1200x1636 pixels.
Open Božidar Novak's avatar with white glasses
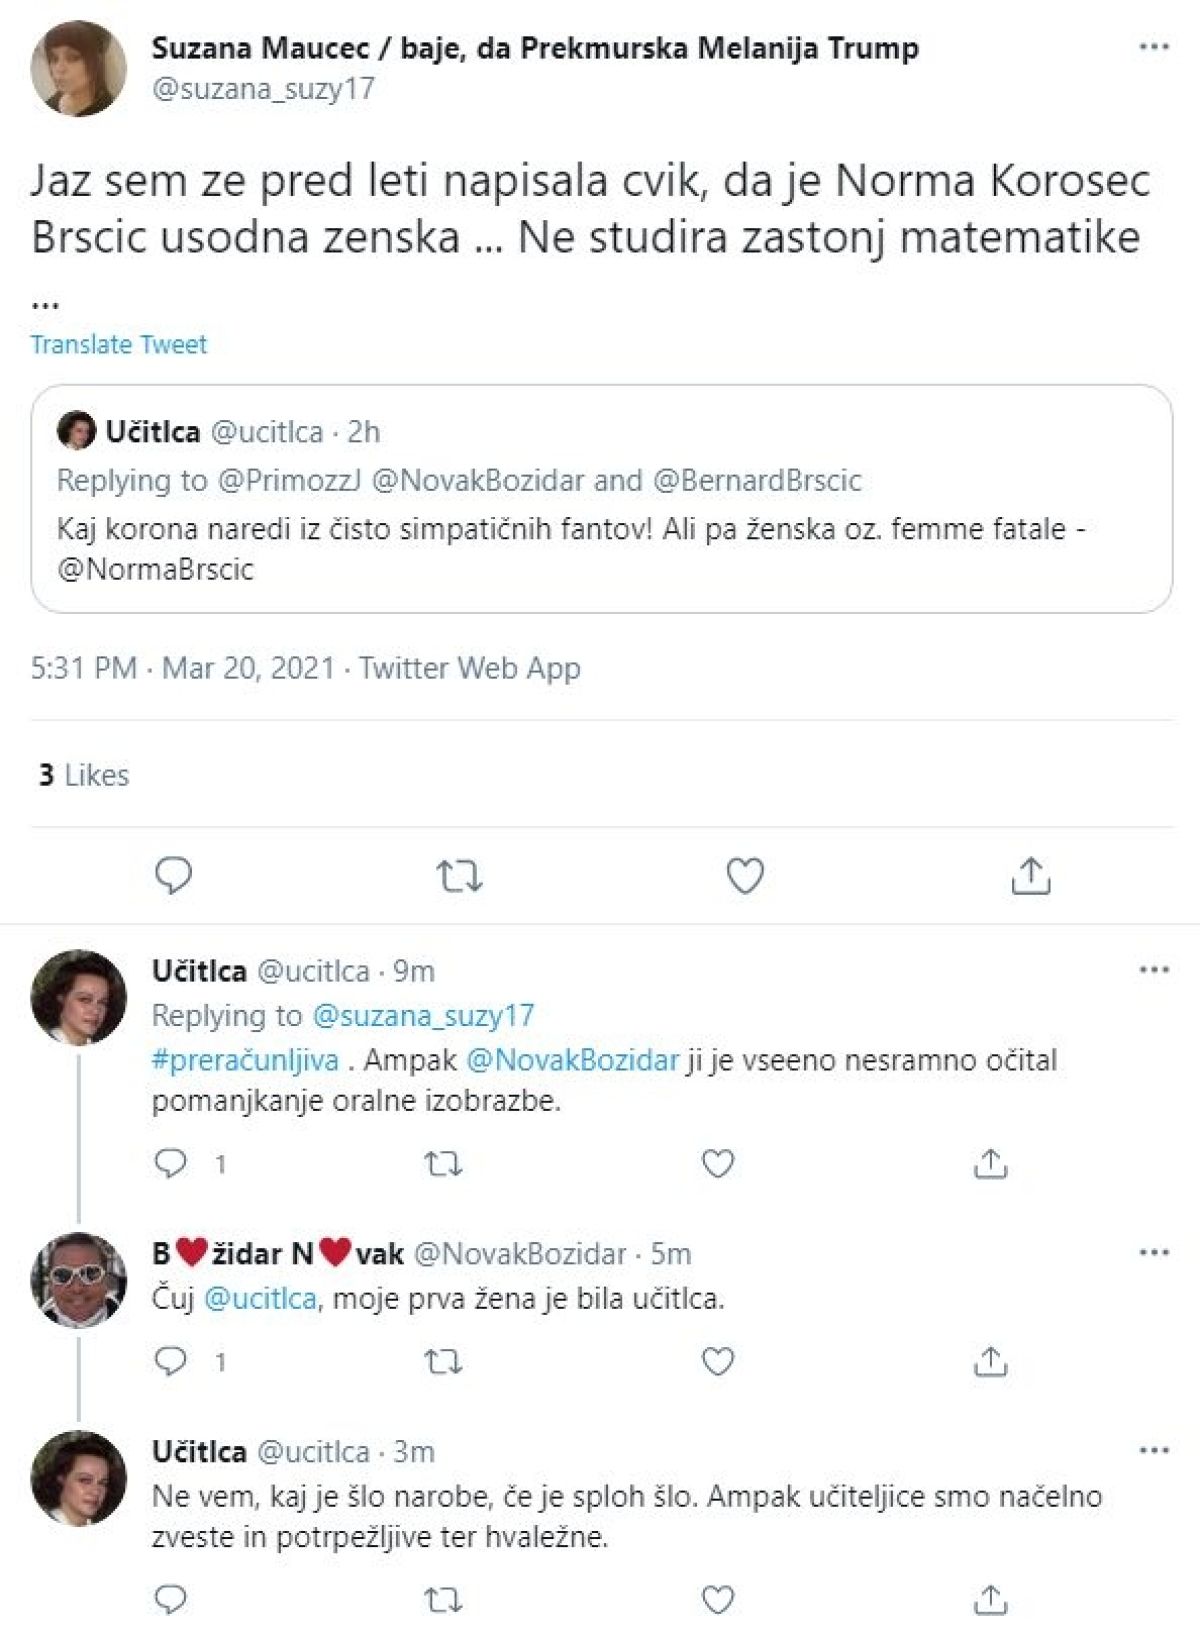pyautogui.click(x=79, y=1280)
